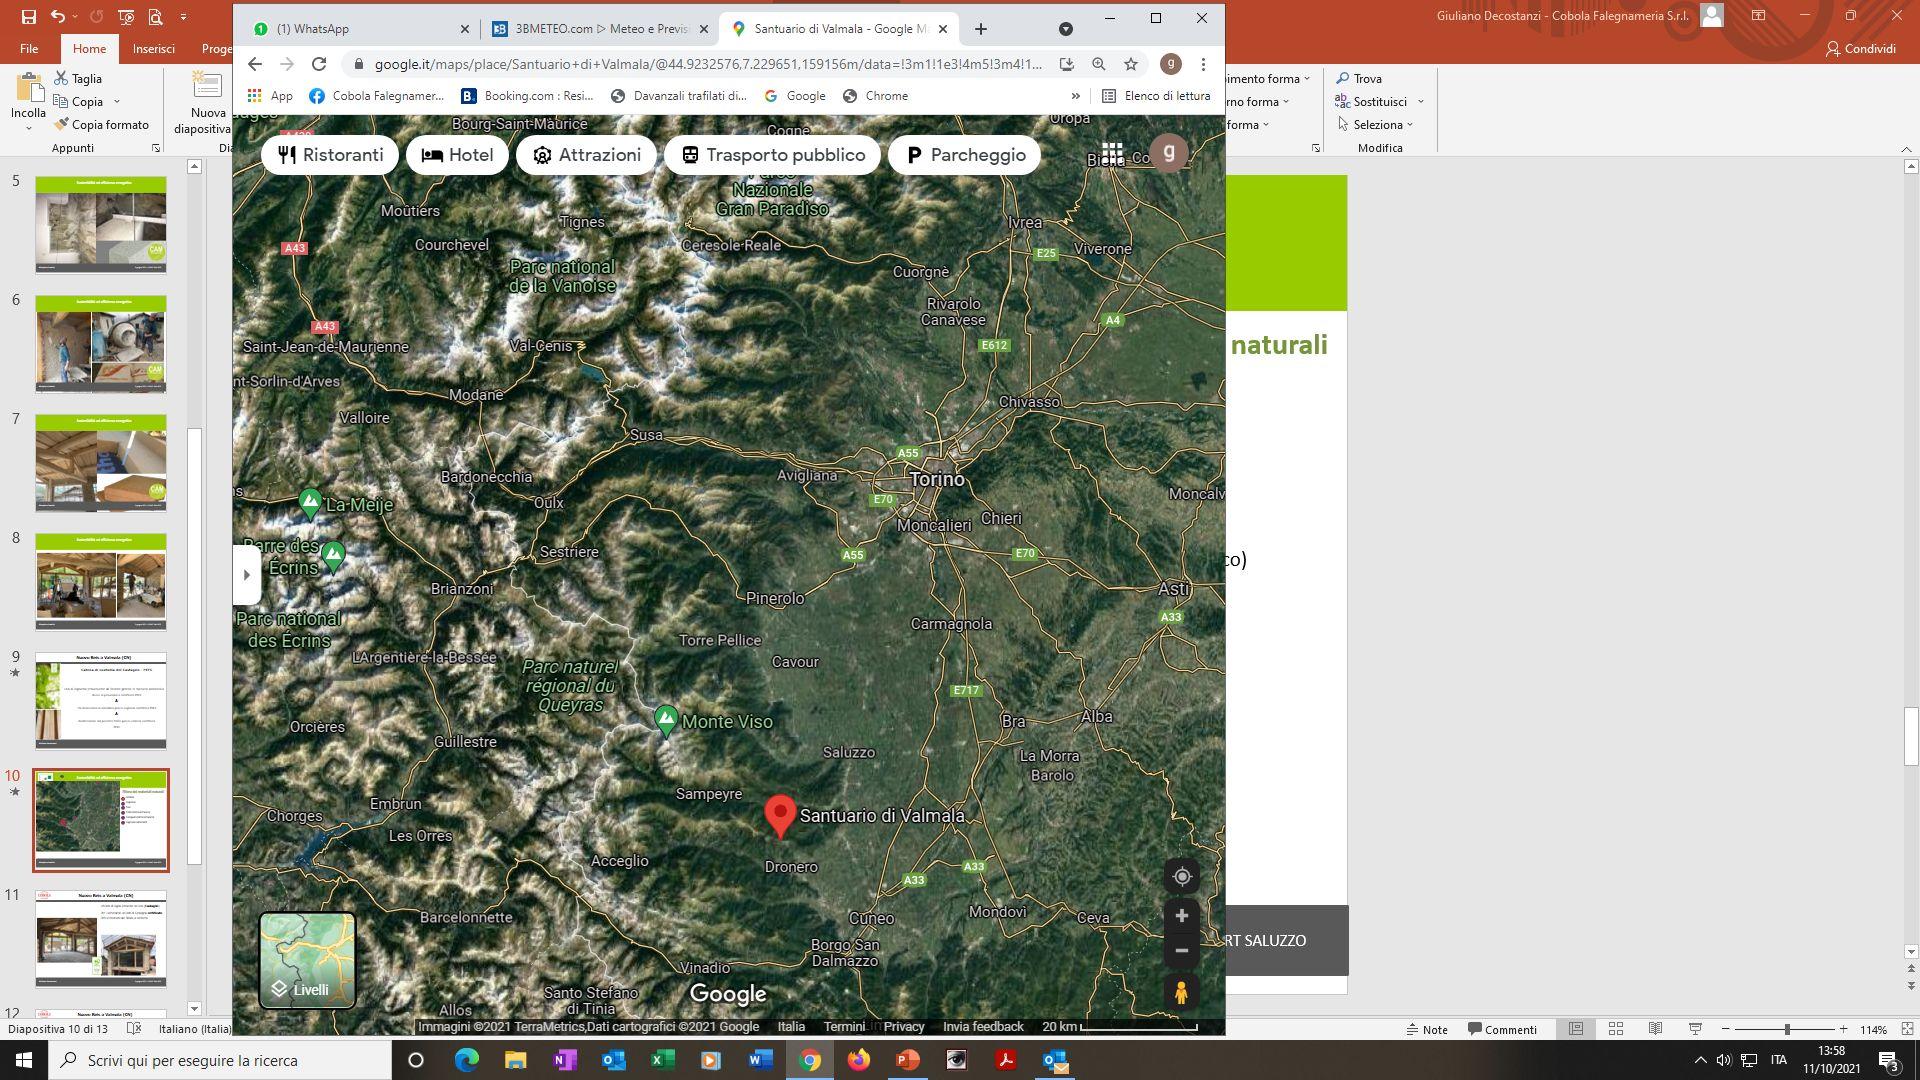The image size is (1920, 1080).
Task: Open the Seleziona dropdown in Modifica
Action: 1381,125
